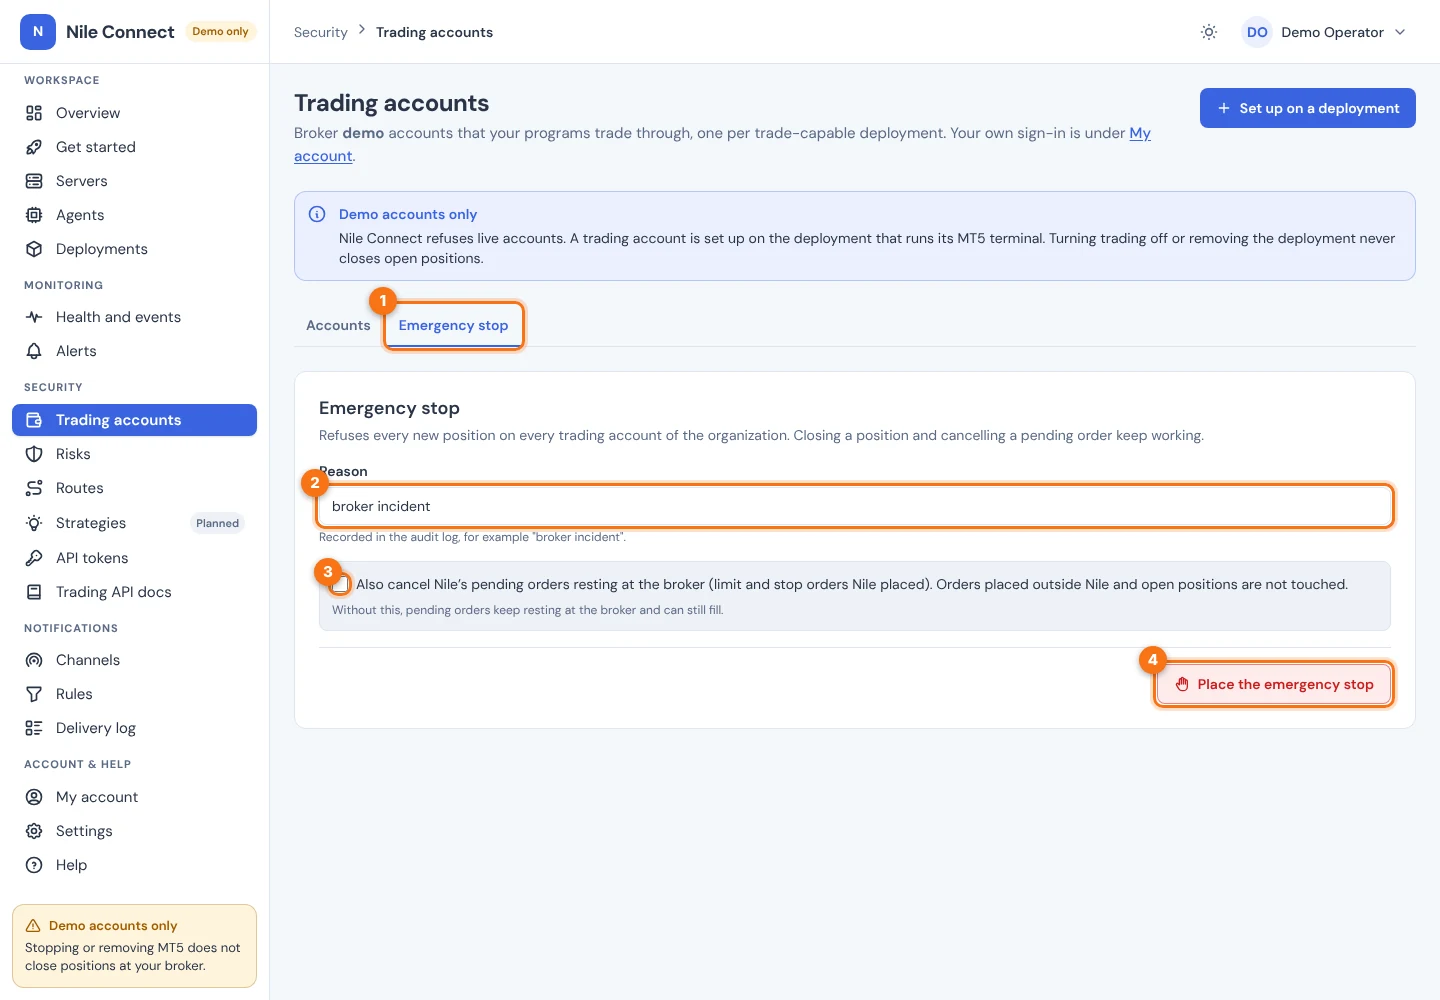Viewport: 1440px width, 1000px height.
Task: Enable the cancel pending orders checkbox
Action: click(x=341, y=584)
